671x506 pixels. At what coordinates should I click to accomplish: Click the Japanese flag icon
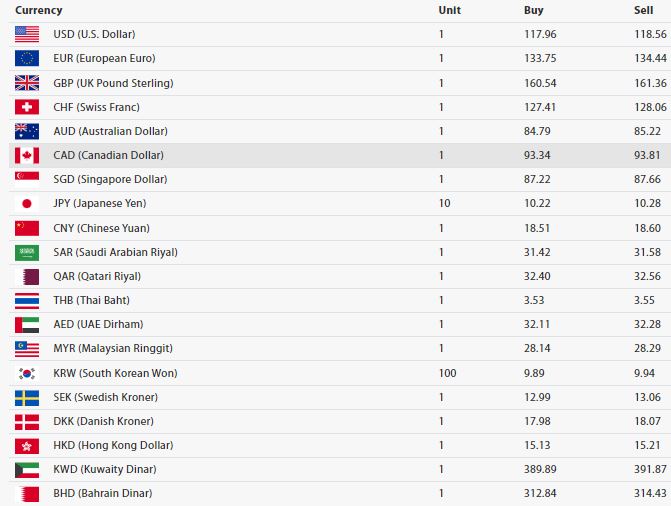click(27, 203)
